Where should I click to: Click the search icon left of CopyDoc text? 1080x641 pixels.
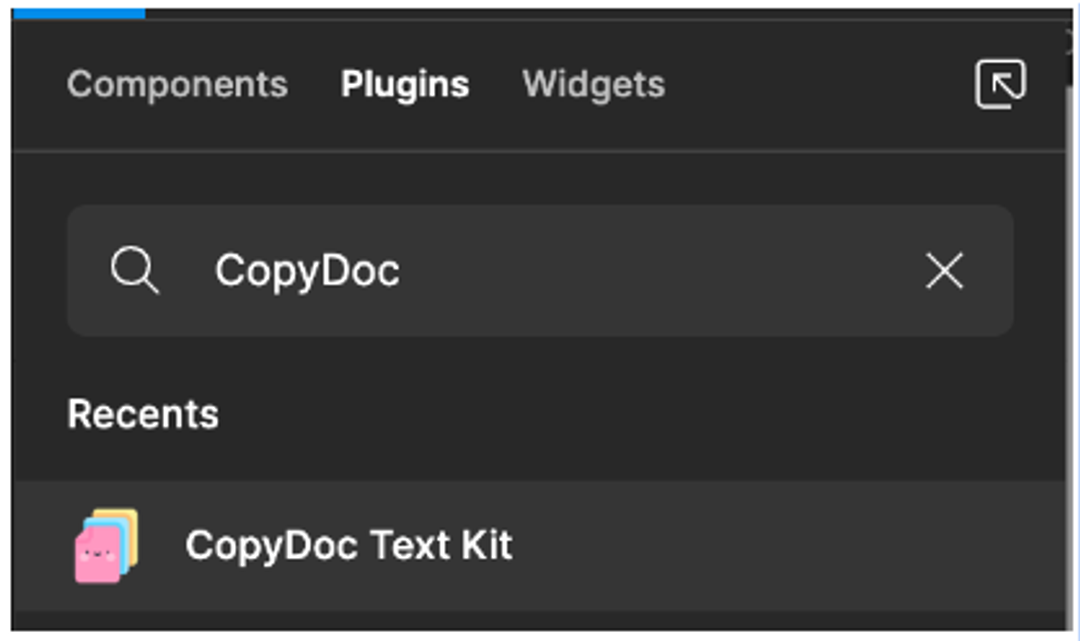(x=135, y=269)
